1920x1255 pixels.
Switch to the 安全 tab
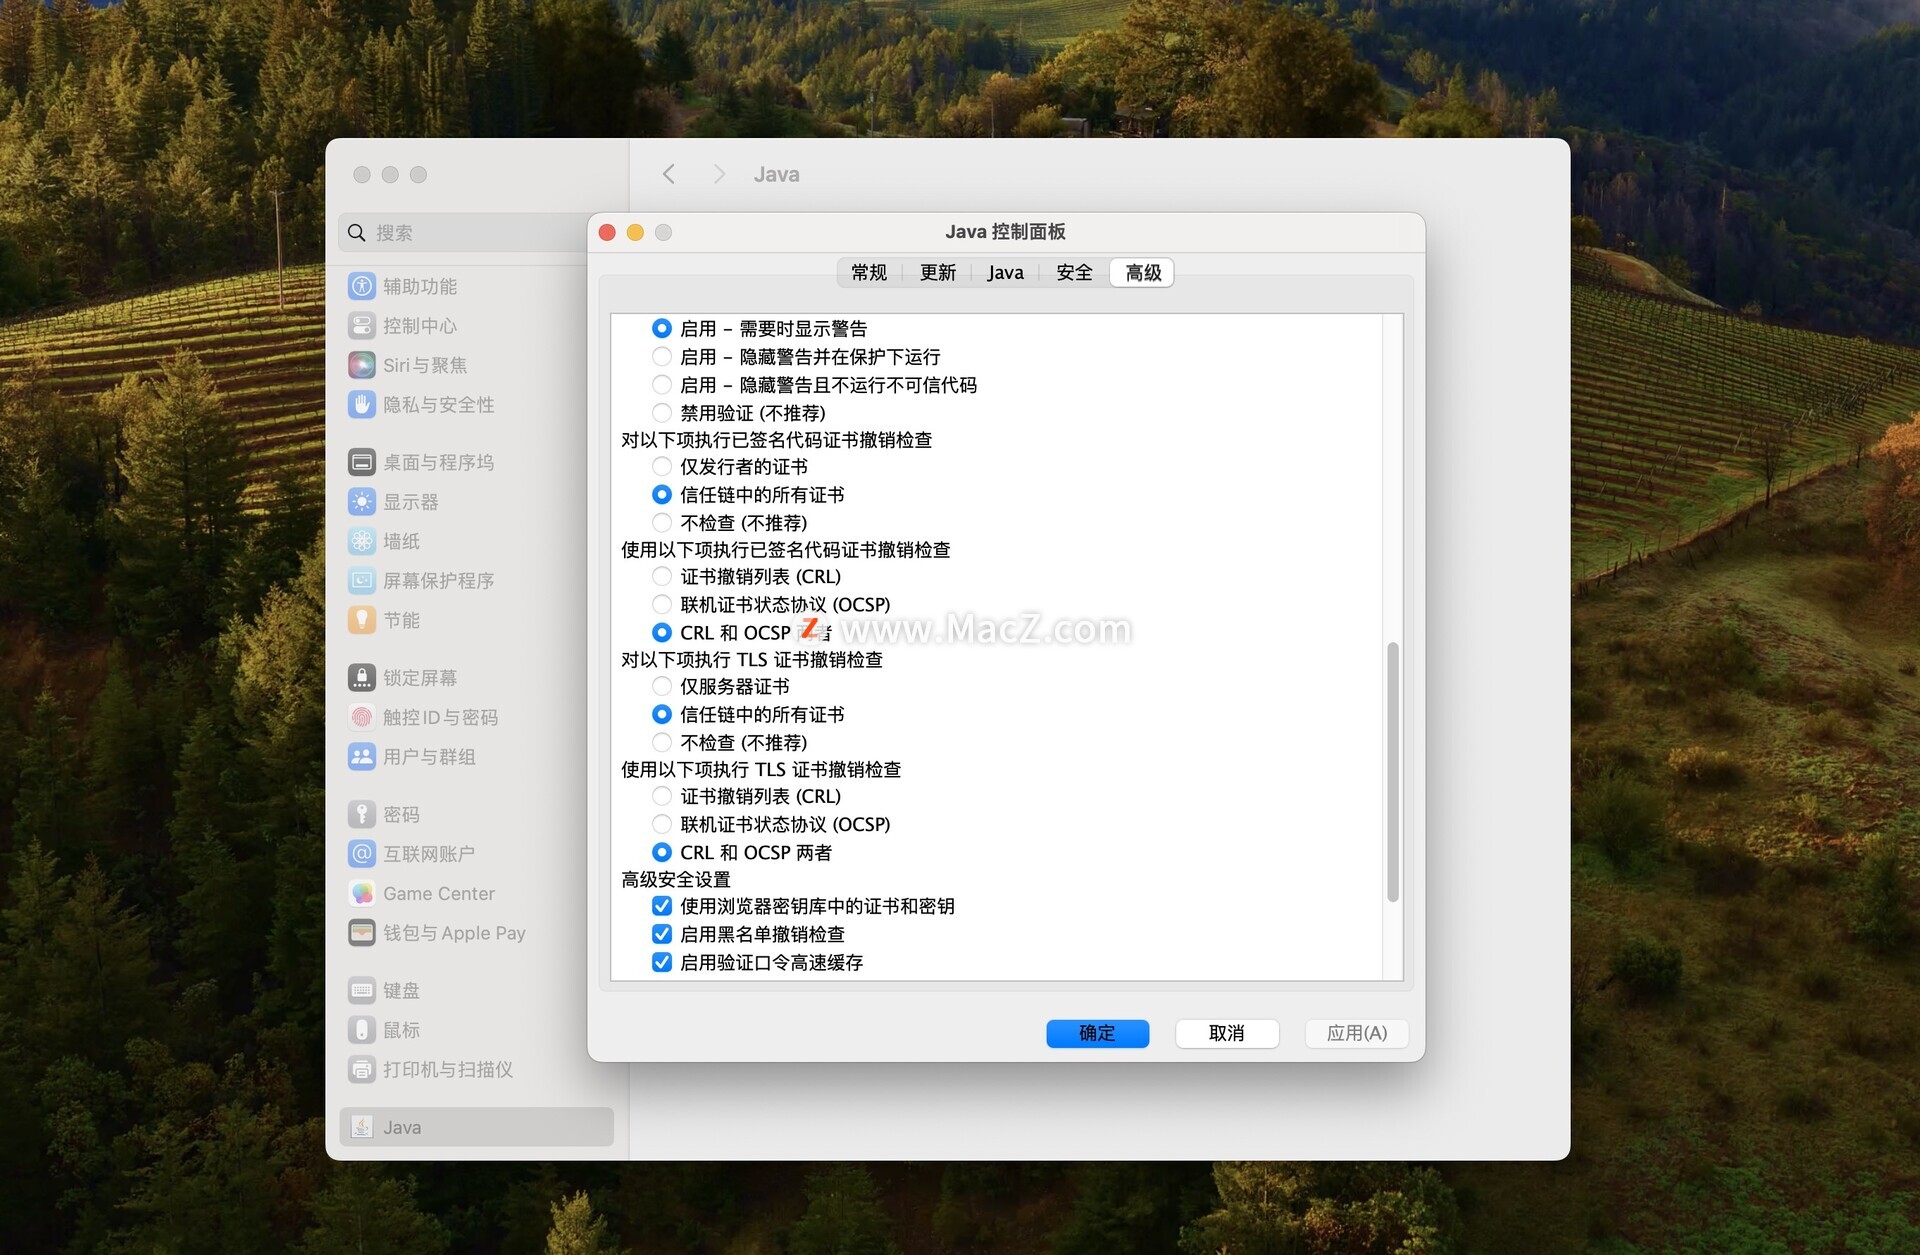[x=1074, y=272]
